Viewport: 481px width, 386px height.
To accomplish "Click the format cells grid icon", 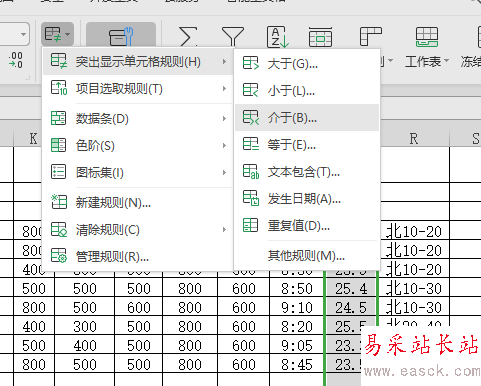I will 320,37.
